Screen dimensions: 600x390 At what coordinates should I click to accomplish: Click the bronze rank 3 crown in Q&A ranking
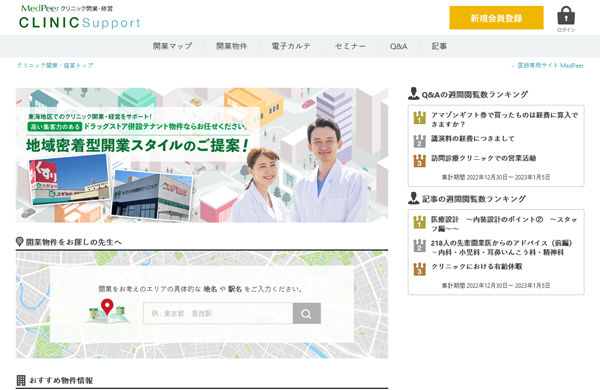point(419,161)
